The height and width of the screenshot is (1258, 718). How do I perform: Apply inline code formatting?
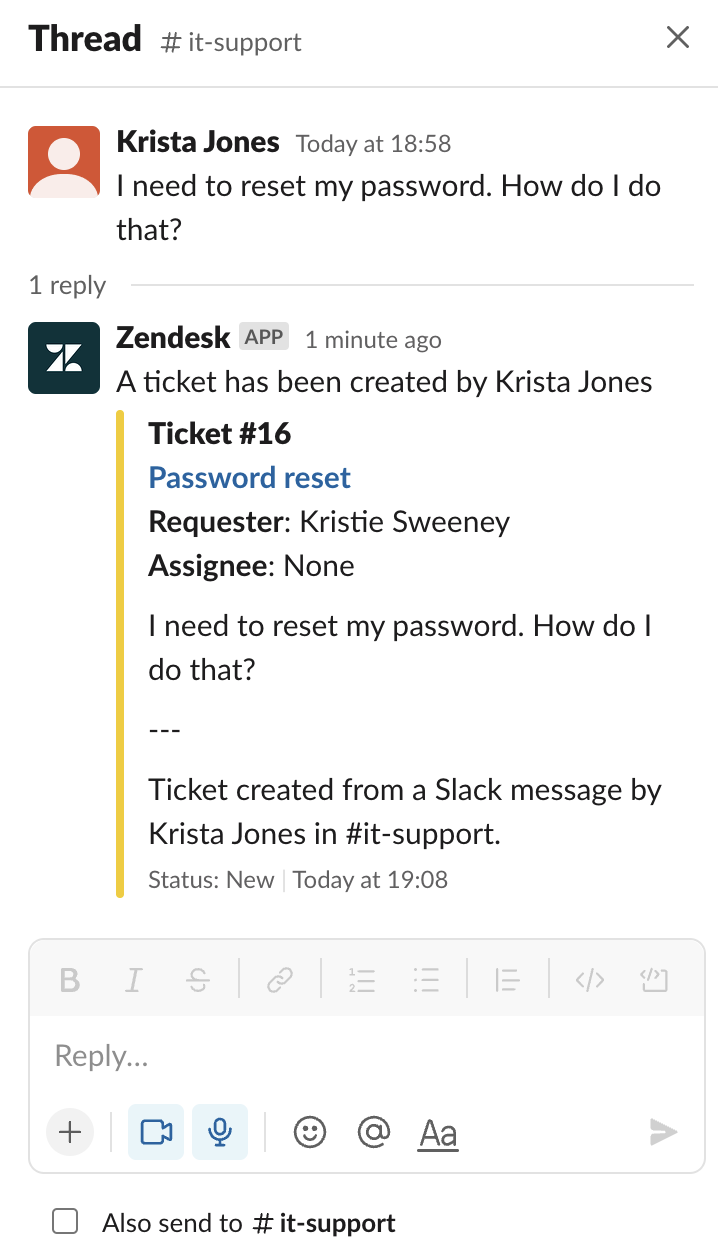tap(589, 980)
